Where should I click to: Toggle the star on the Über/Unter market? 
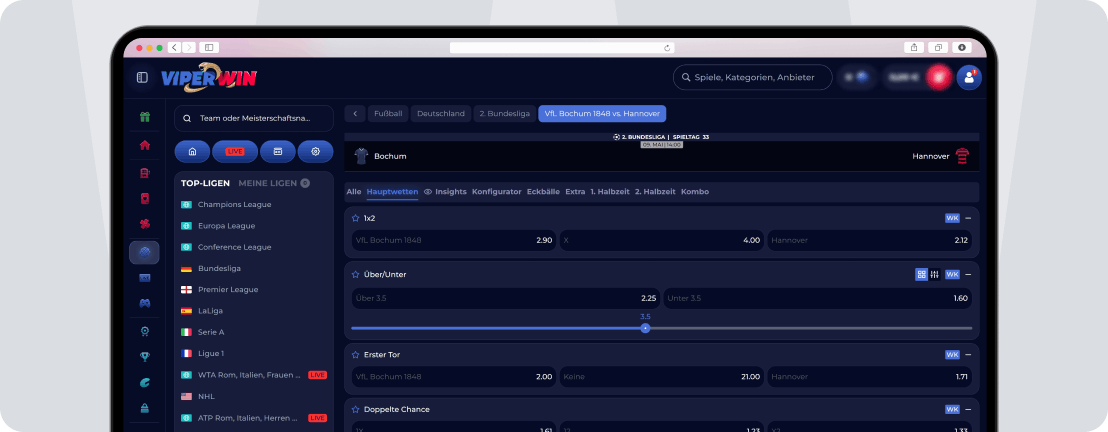tap(355, 274)
